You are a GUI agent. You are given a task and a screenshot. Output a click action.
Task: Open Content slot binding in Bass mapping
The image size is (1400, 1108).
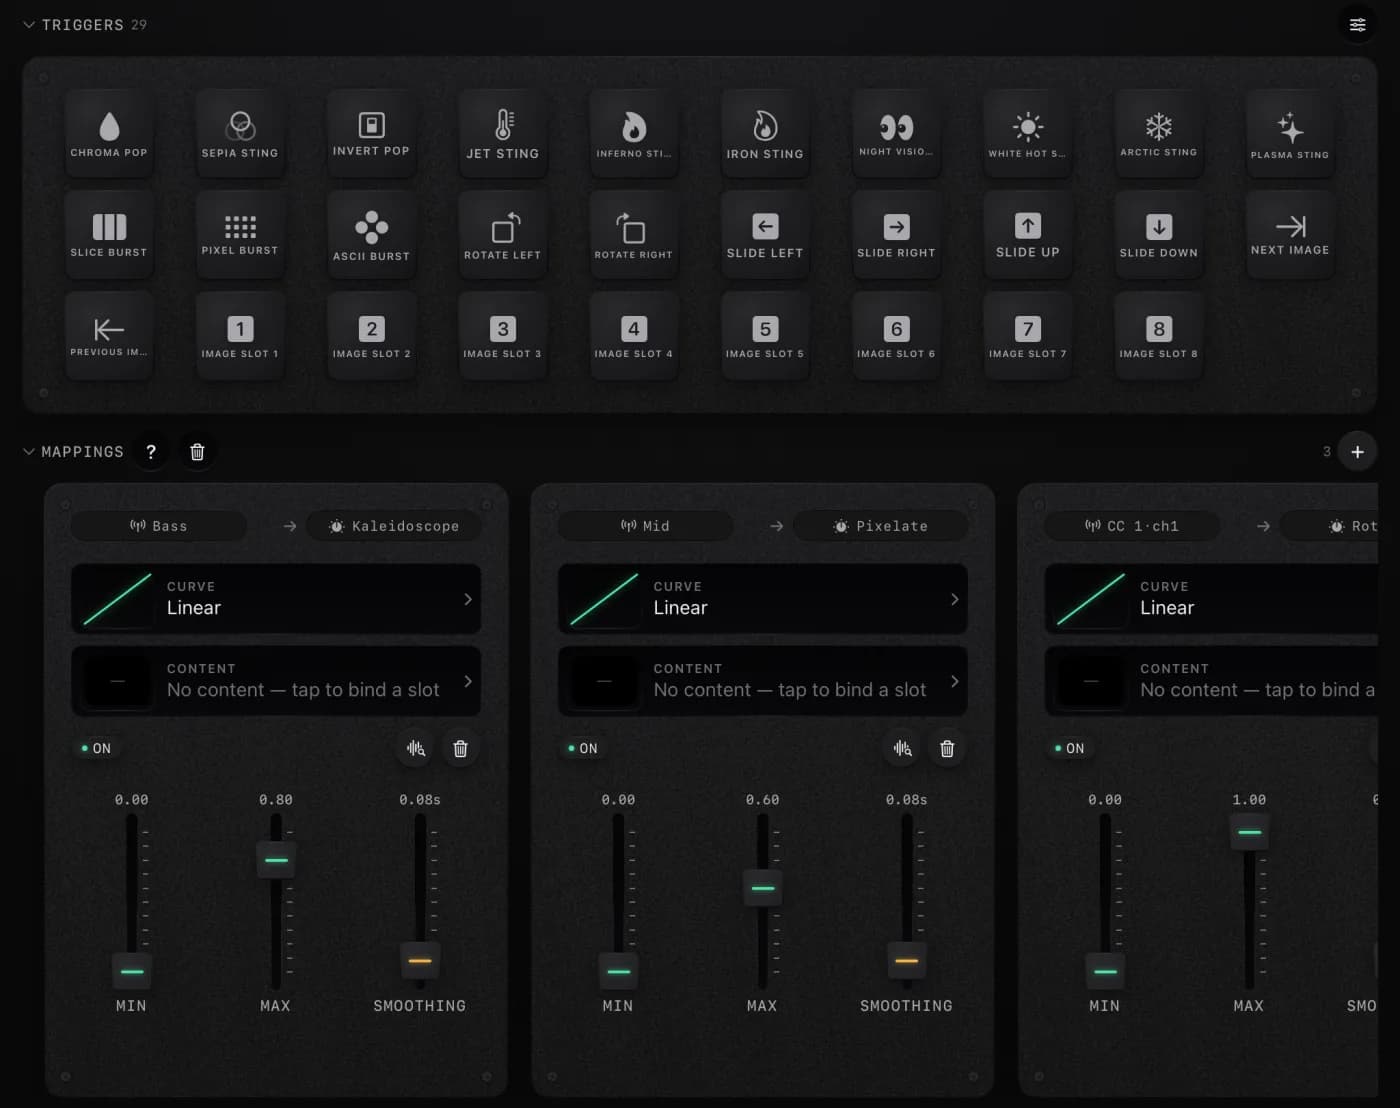(276, 681)
